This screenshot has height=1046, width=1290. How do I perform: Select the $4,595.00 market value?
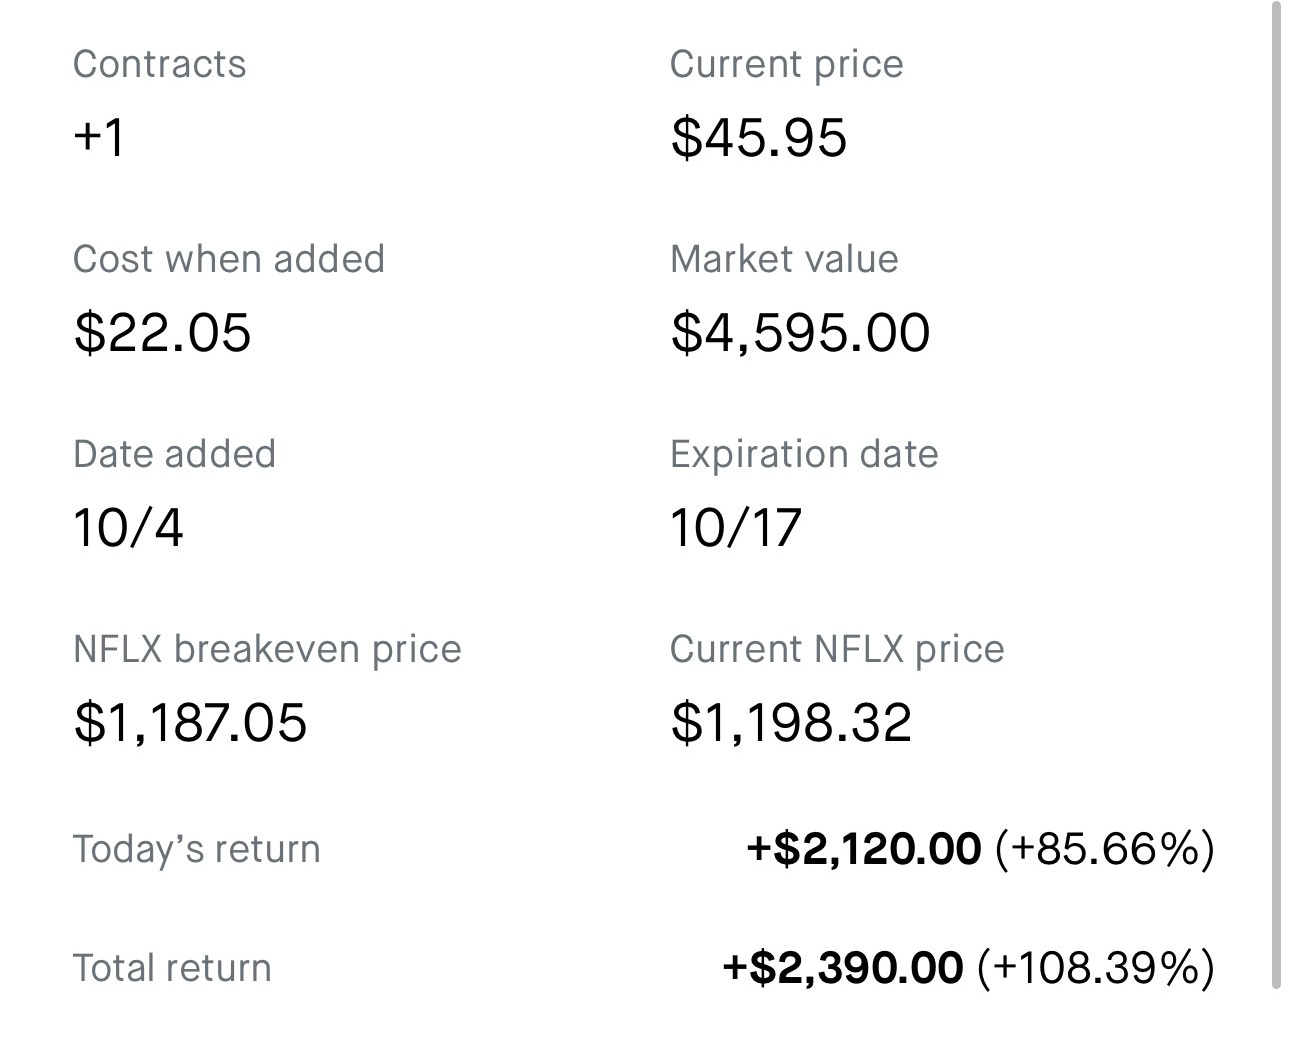point(800,332)
